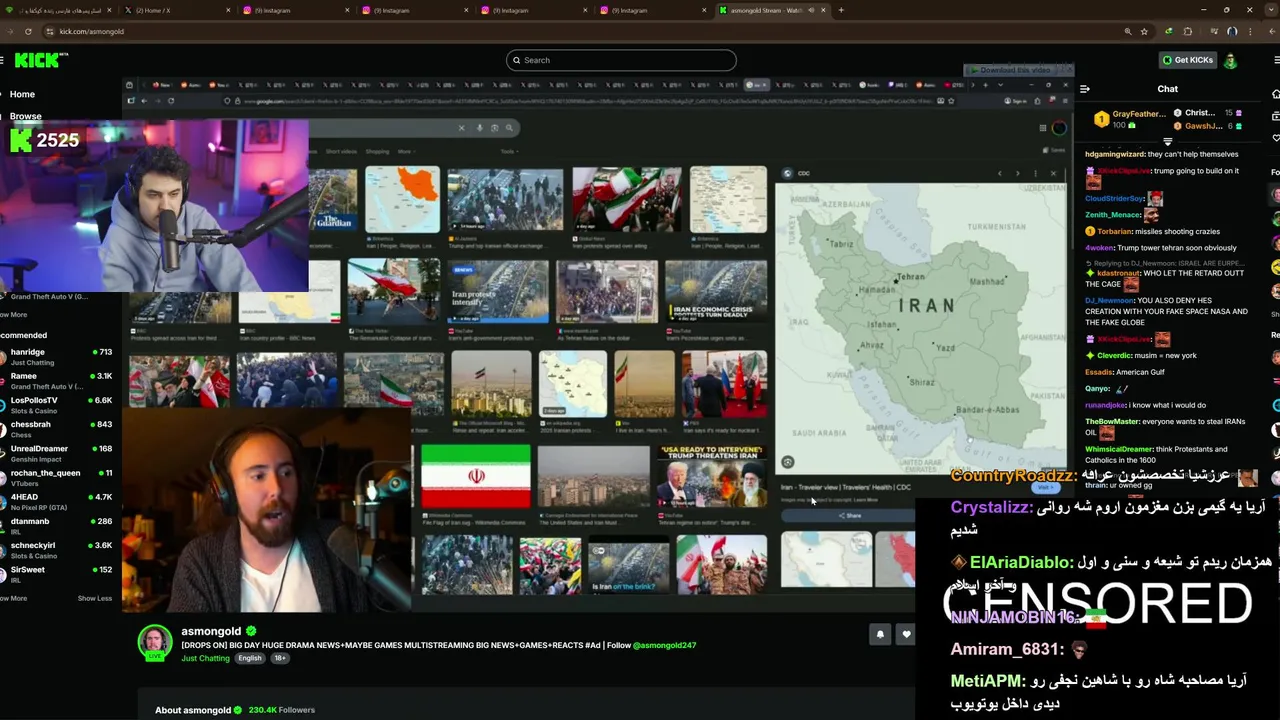The height and width of the screenshot is (720, 1280).
Task: Click hdgamingwizard username in chat
Action: [1115, 154]
